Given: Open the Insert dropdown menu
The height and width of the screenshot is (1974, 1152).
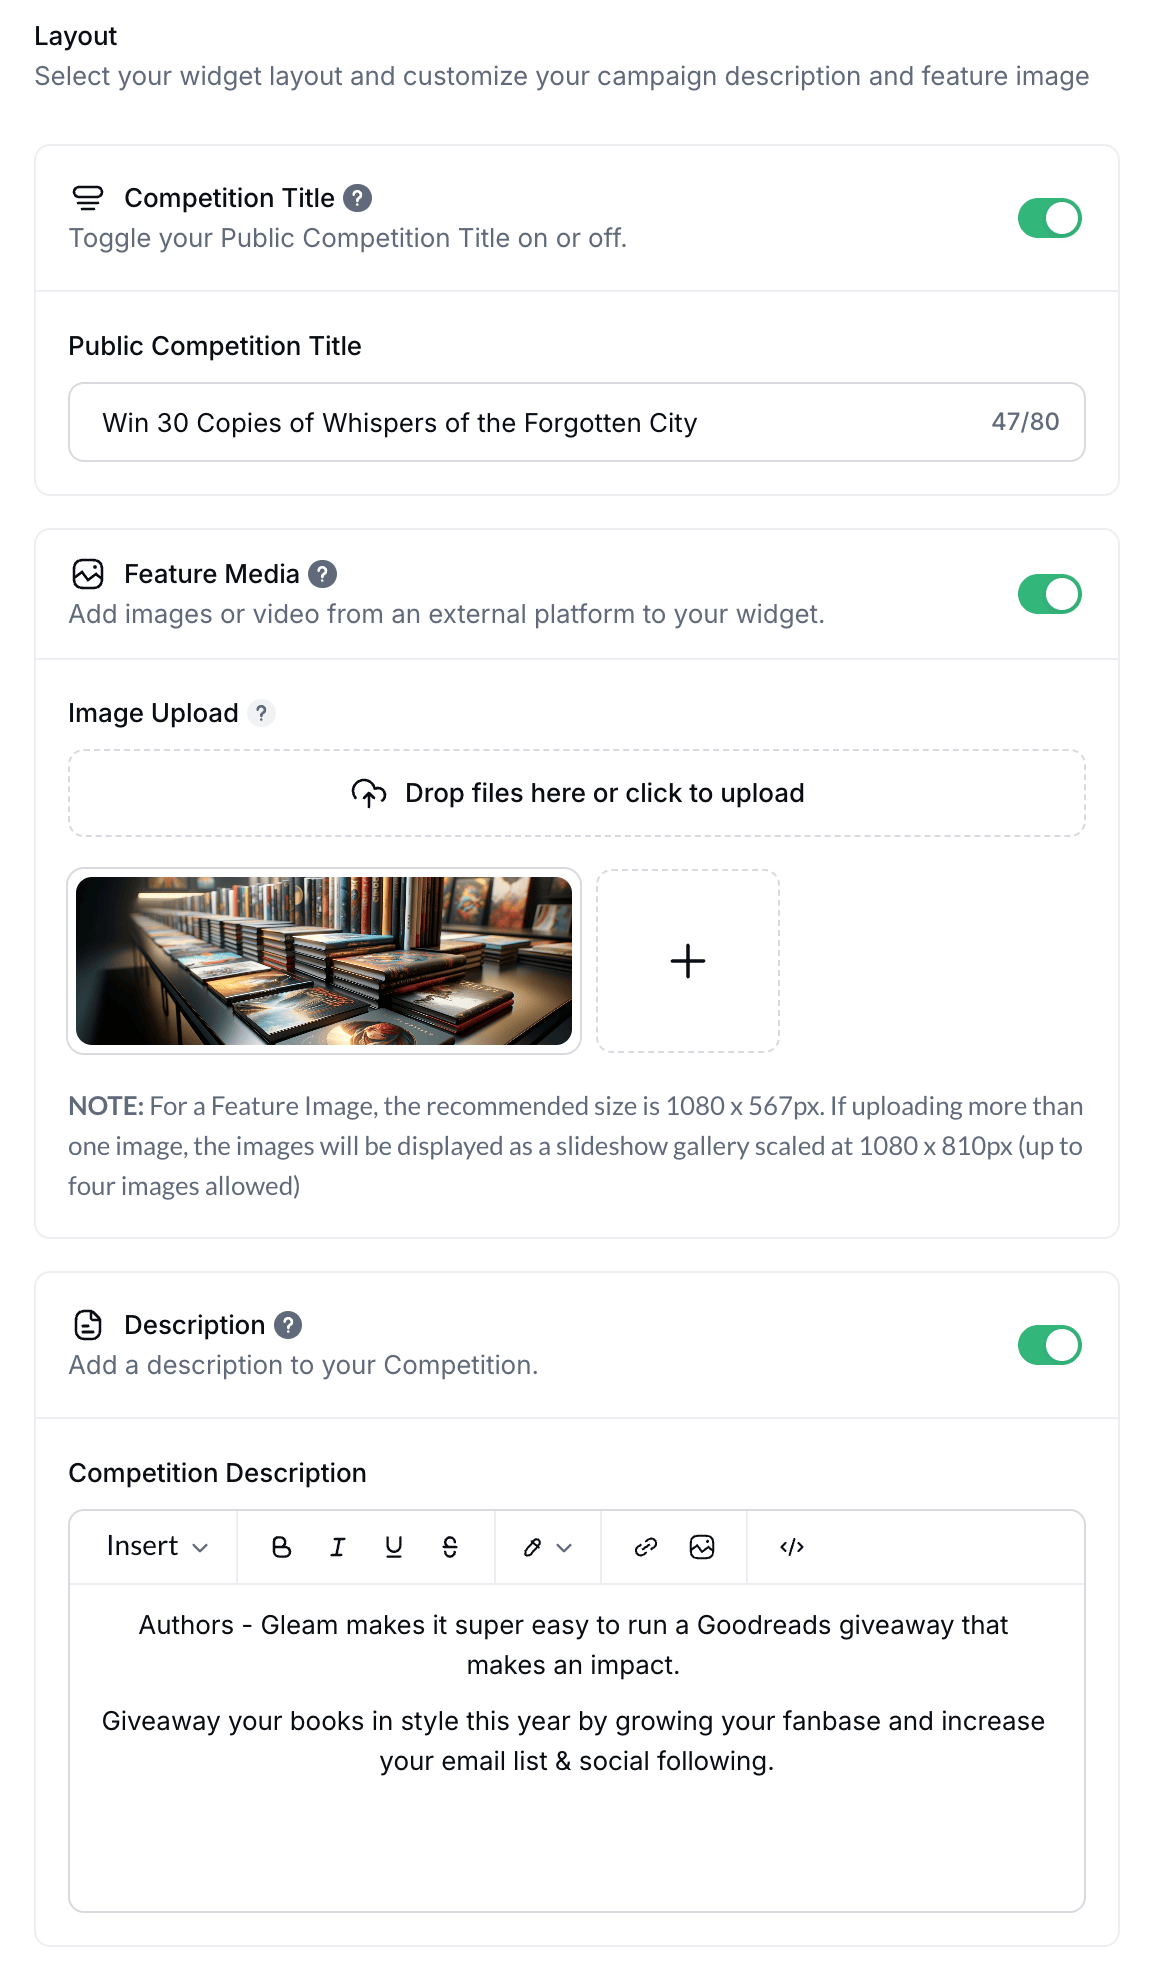Looking at the screenshot, I should (x=157, y=1547).
